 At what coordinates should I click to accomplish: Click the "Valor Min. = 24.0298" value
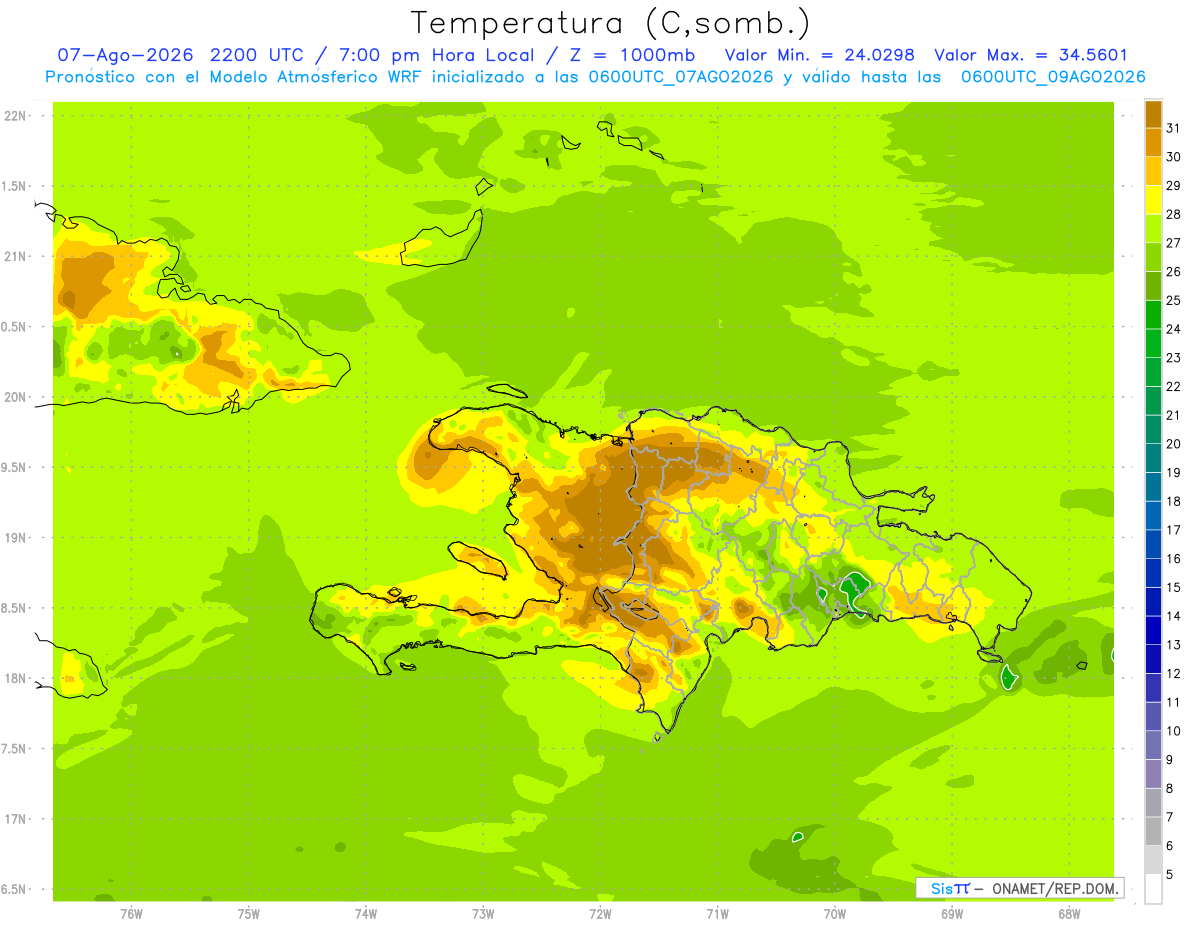point(819,55)
